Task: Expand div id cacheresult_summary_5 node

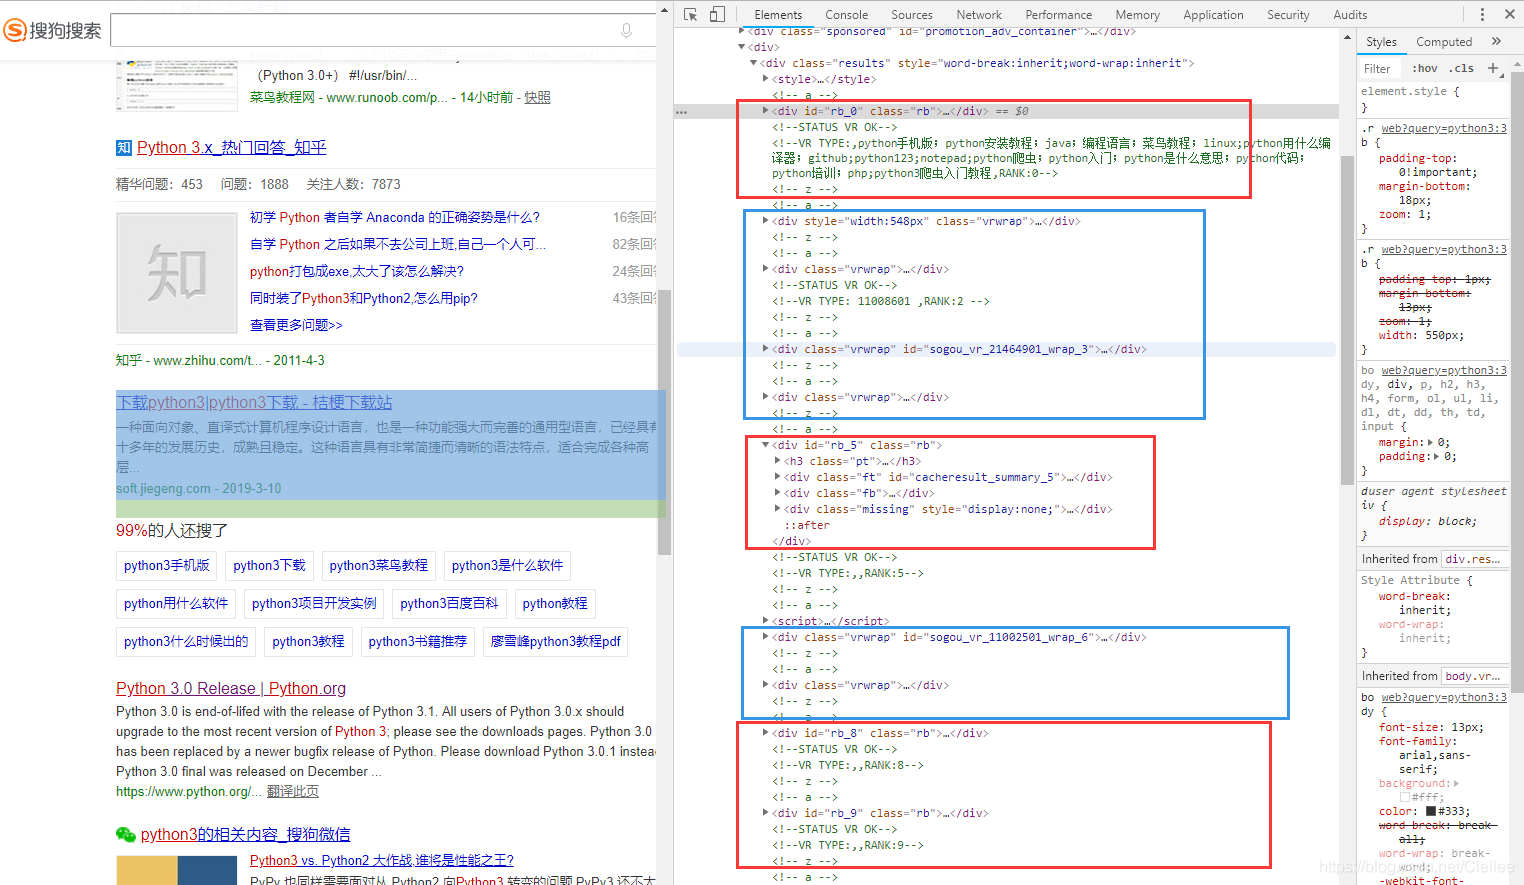Action: click(x=777, y=477)
